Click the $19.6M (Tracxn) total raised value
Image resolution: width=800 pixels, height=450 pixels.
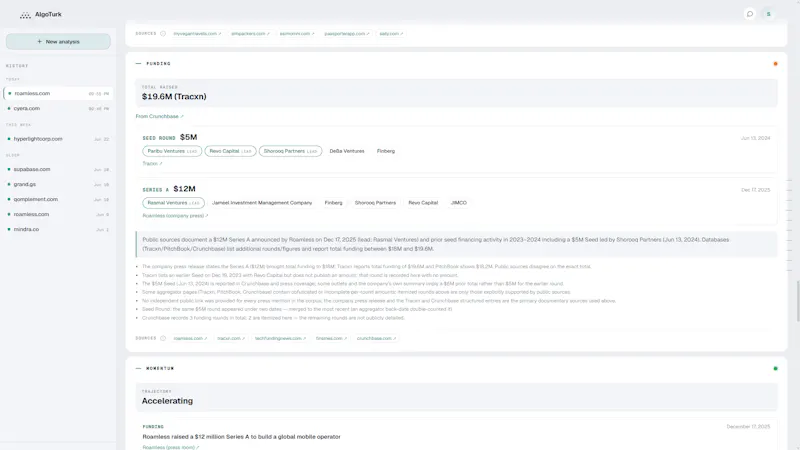click(174, 96)
